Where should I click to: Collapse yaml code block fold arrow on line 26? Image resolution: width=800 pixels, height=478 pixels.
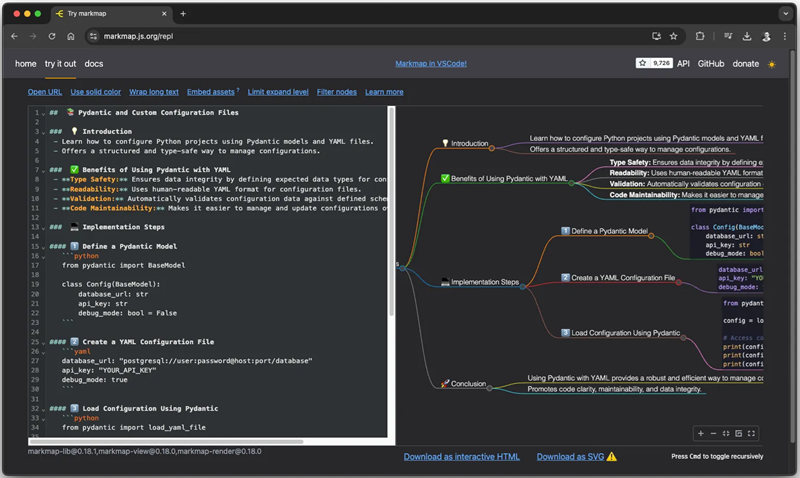(x=43, y=352)
